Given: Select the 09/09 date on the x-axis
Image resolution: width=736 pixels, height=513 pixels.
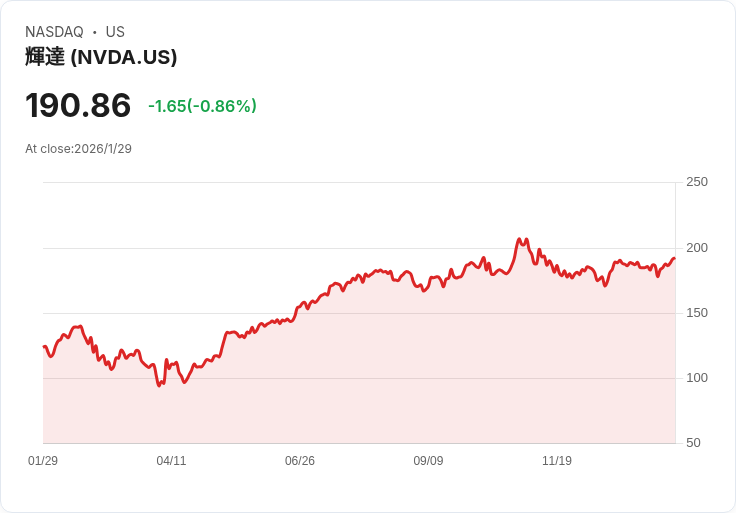Looking at the screenshot, I should [x=428, y=461].
